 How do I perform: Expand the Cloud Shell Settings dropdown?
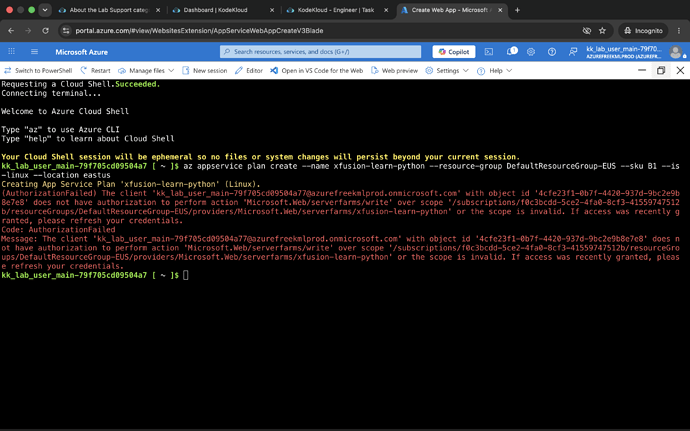[x=447, y=70]
